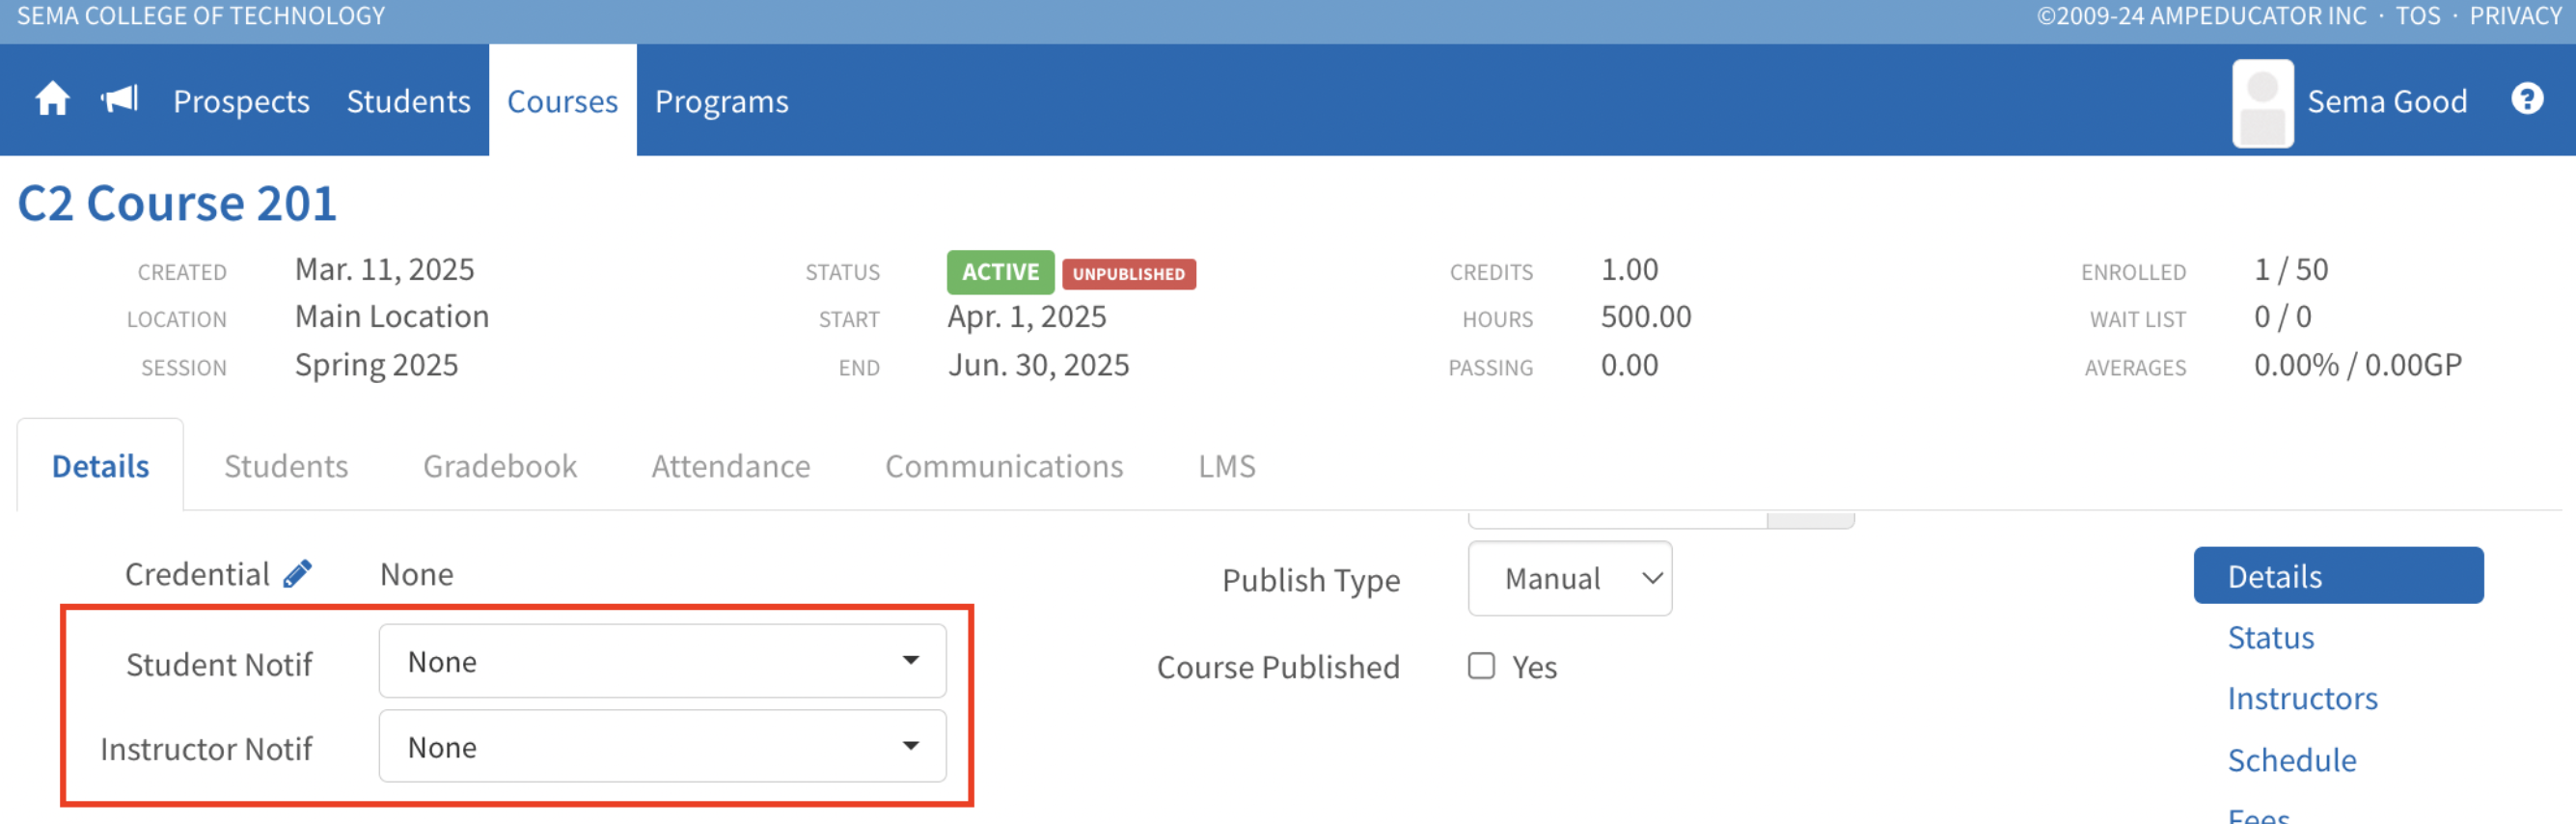Viewport: 2576px width, 824px height.
Task: Click the Status sidebar link
Action: point(2271,638)
